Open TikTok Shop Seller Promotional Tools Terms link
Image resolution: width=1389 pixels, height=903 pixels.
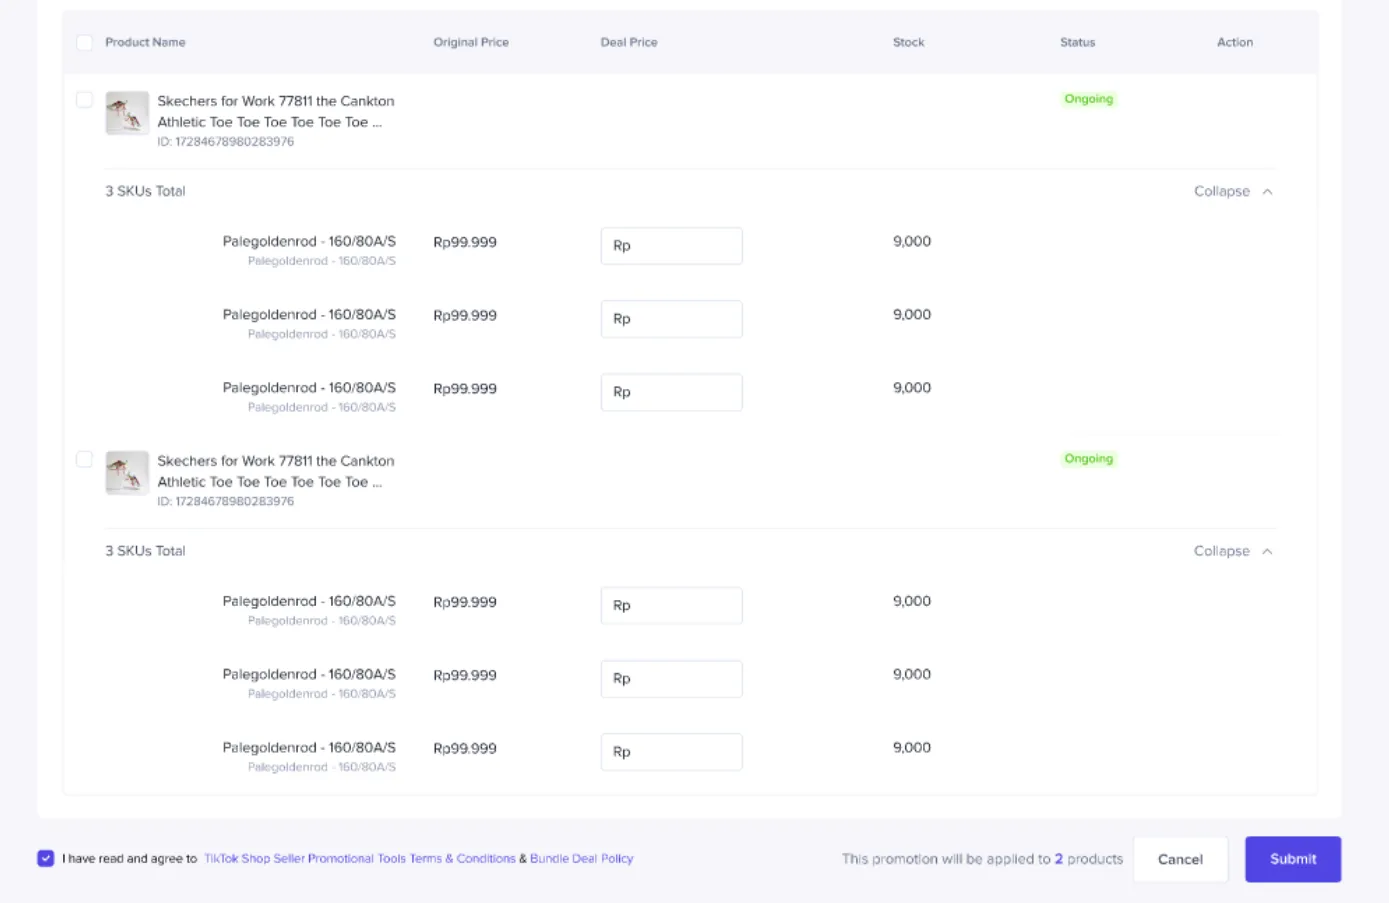(x=359, y=858)
